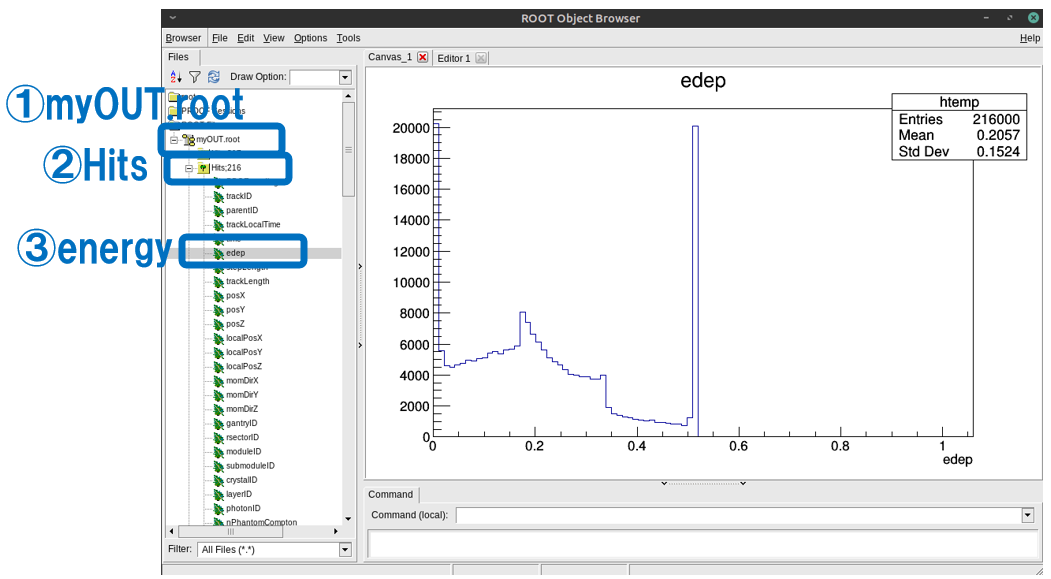Click the photonID leaf icon
1051x579 pixels.
[219, 509]
